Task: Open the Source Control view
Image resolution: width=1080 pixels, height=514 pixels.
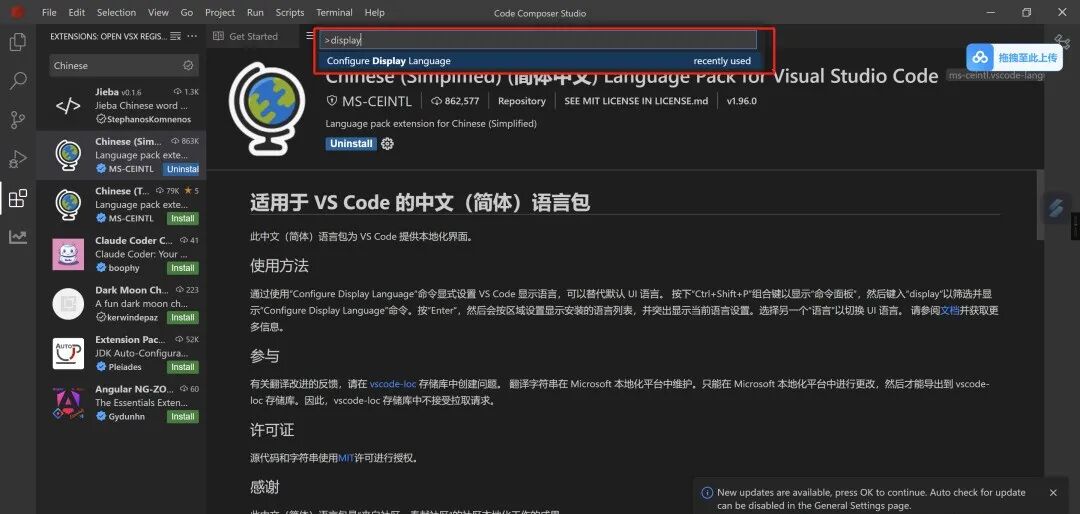Action: 17,121
